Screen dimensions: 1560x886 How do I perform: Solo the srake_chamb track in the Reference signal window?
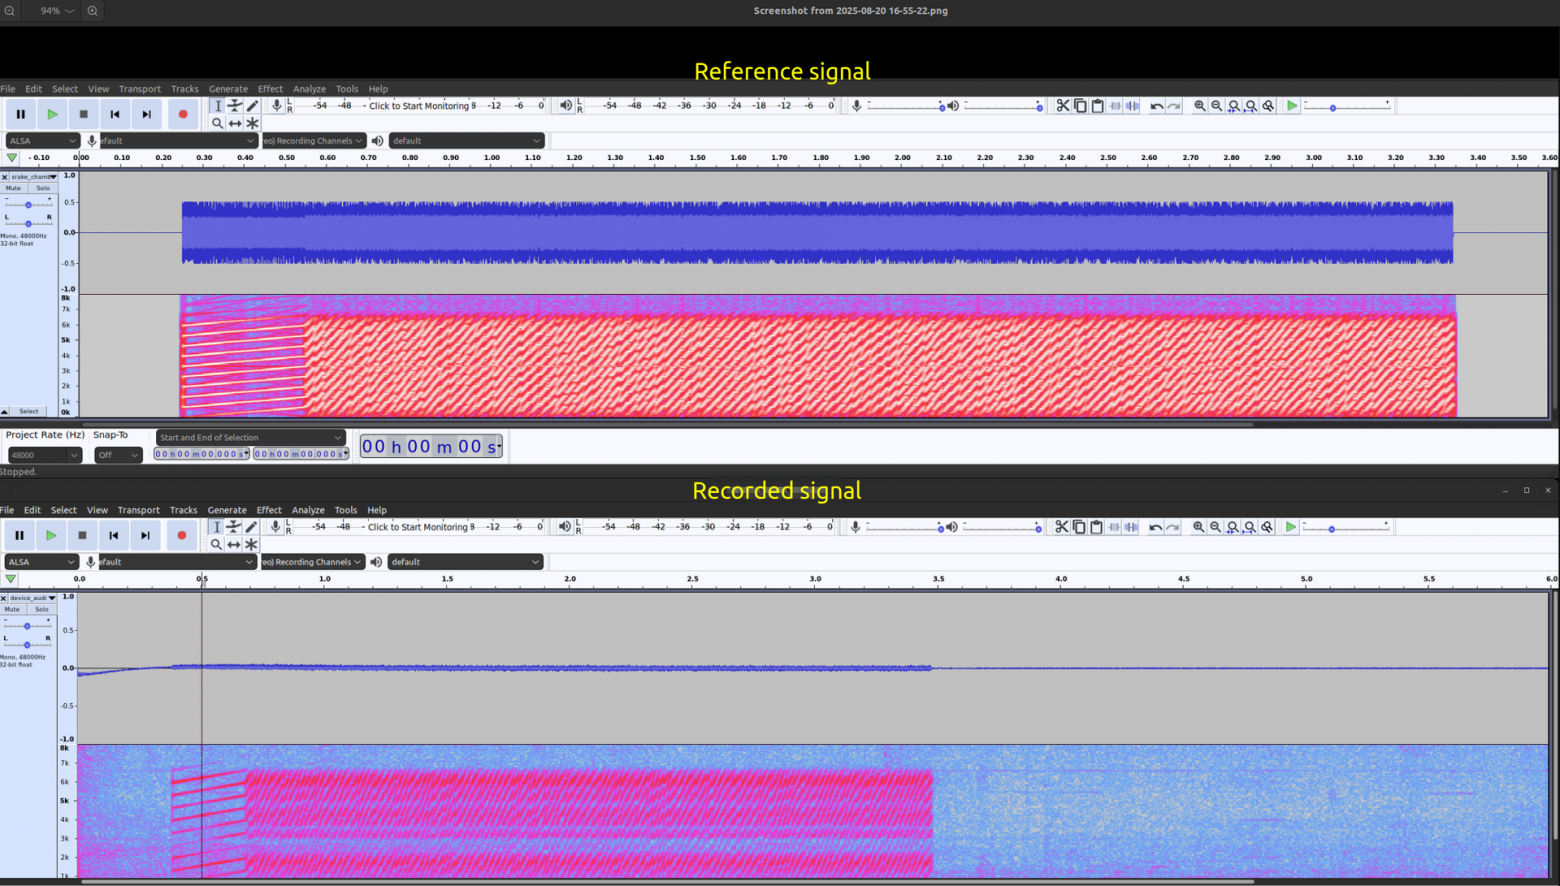pyautogui.click(x=43, y=188)
